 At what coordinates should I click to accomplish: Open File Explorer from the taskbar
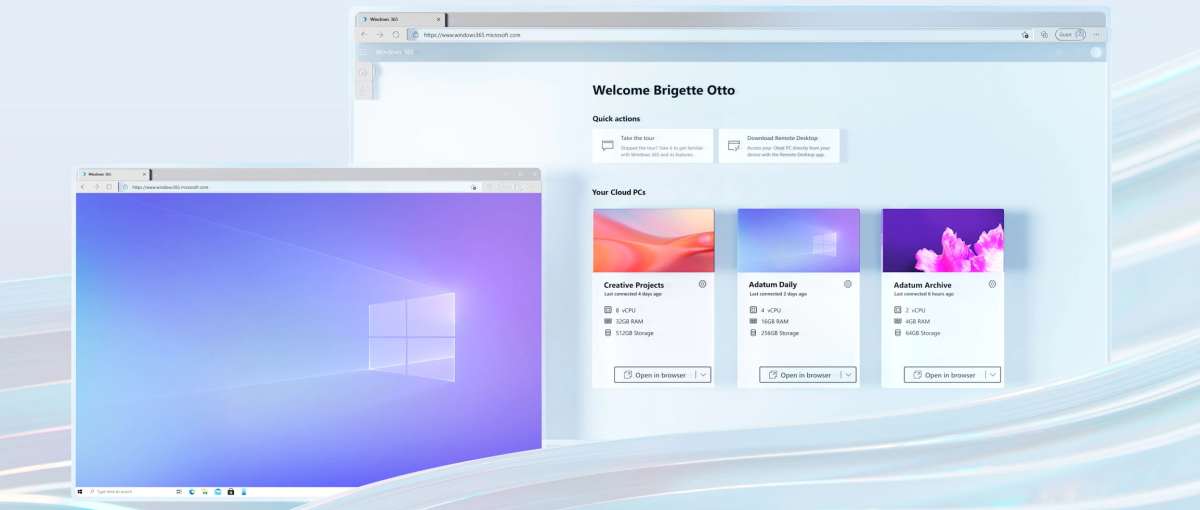pos(205,492)
